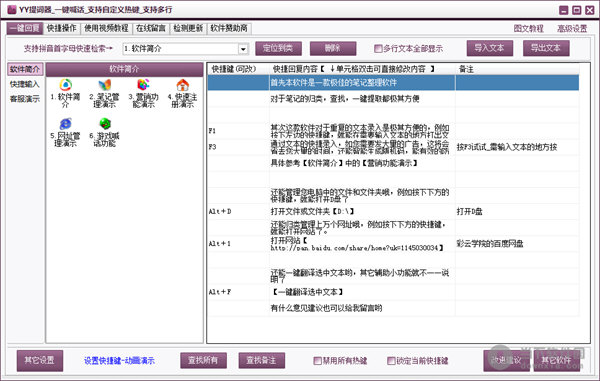Click the 备注 column header
Image resolution: width=600 pixels, height=381 pixels.
(x=517, y=69)
